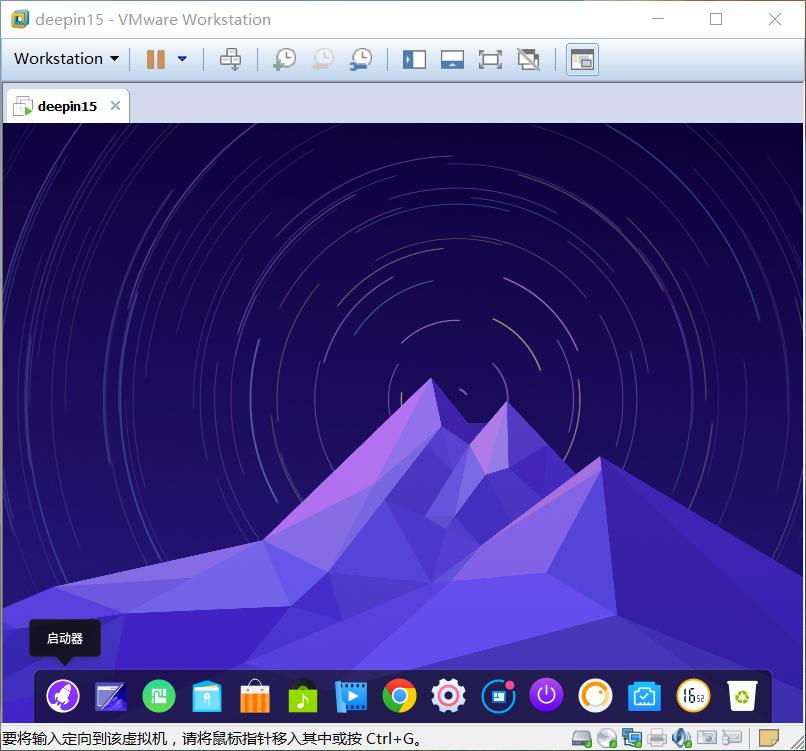Pause the virtual machine

click(156, 59)
